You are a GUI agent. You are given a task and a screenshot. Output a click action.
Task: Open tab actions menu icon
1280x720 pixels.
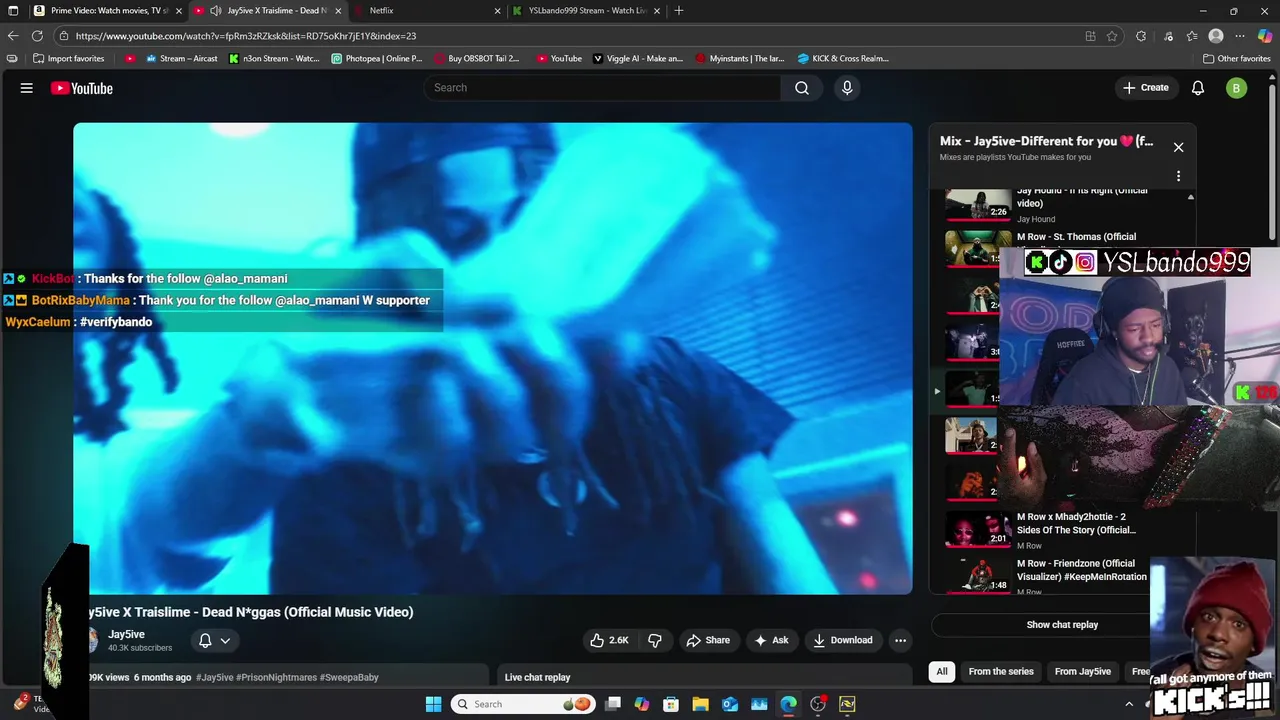(13, 11)
